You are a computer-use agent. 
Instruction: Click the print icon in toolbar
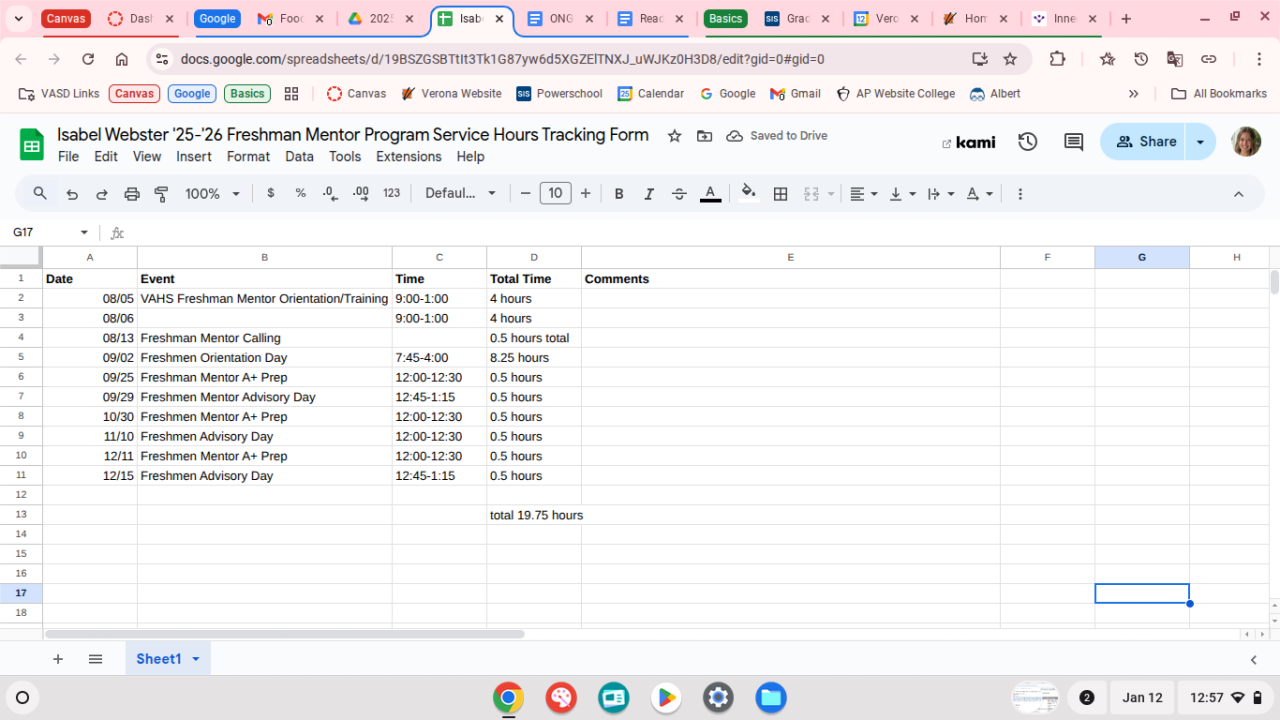(131, 194)
